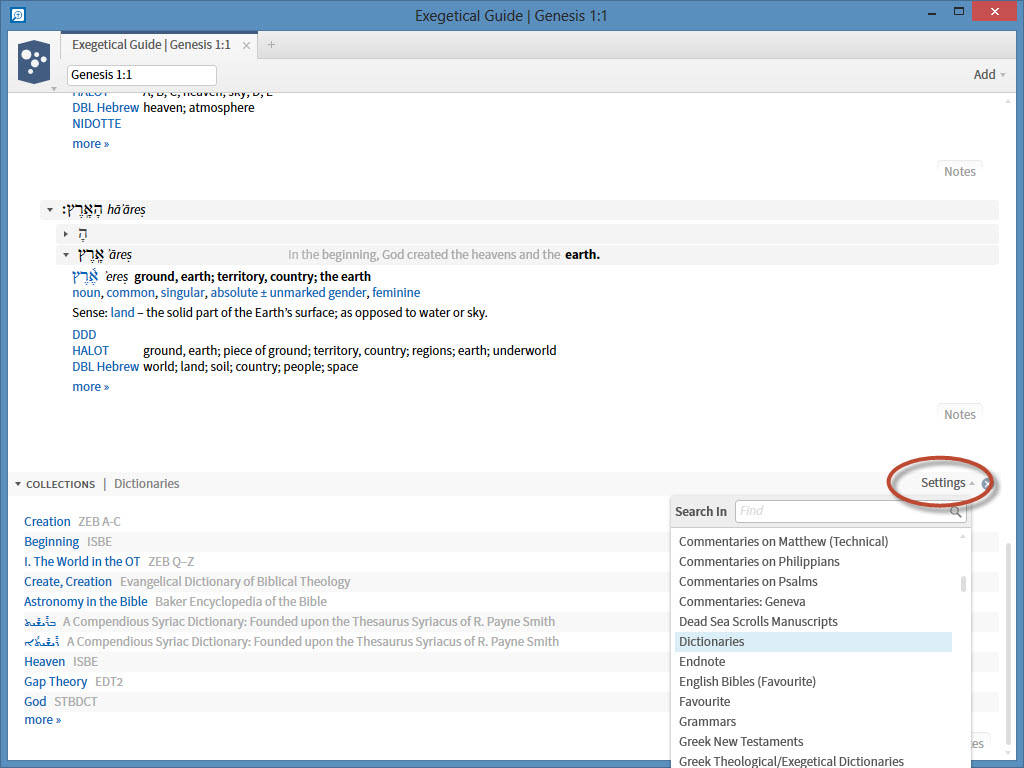Choose English Bibles (Favourite) collection
1024x768 pixels.
click(747, 682)
